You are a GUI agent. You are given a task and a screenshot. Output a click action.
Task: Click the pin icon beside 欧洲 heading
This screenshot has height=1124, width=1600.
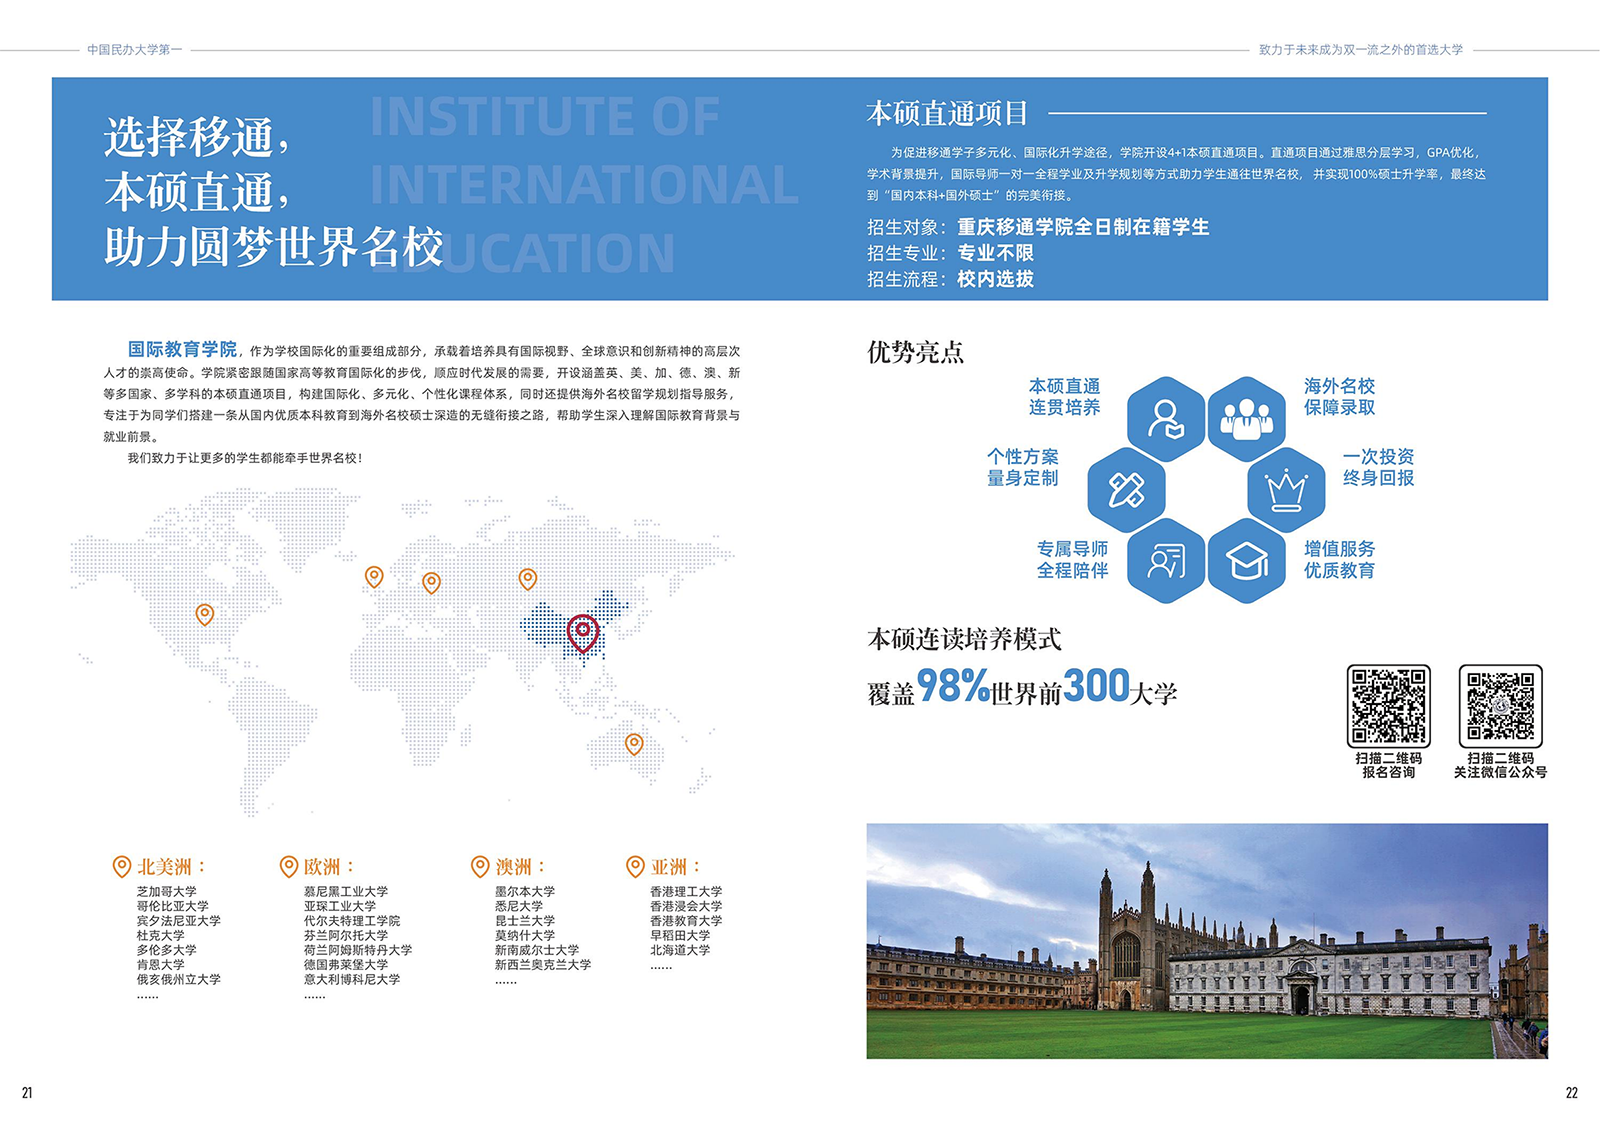[289, 866]
